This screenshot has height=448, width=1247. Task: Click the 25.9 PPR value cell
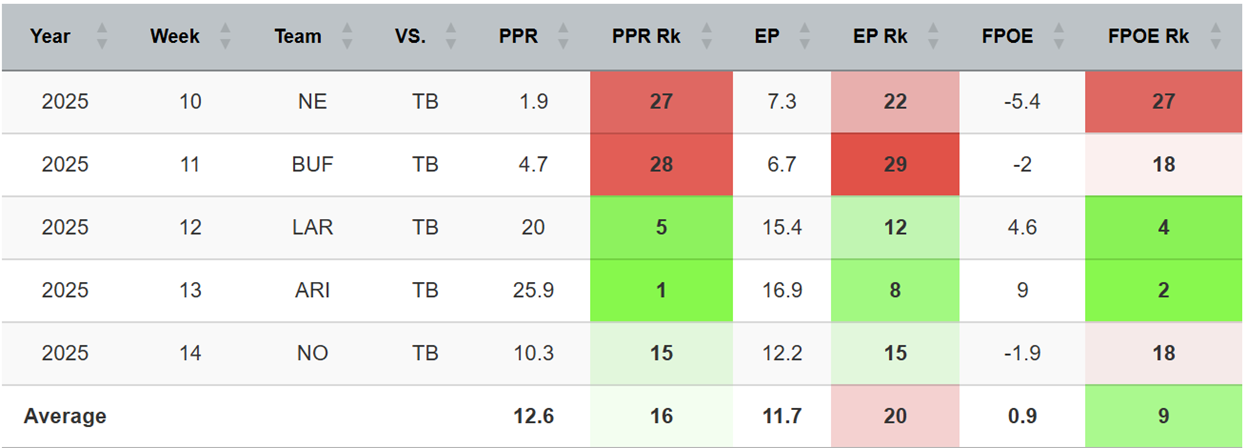(533, 290)
